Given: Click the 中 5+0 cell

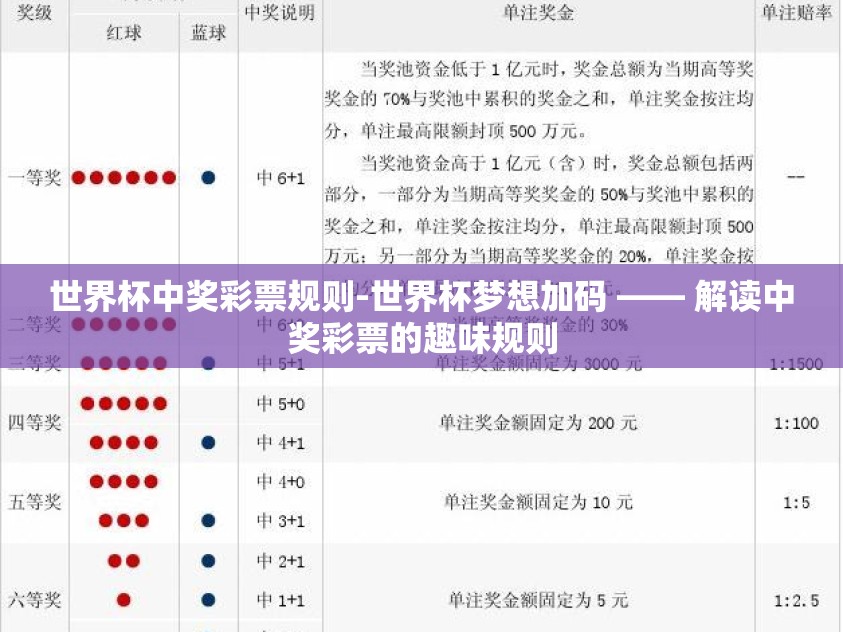Looking at the screenshot, I should pyautogui.click(x=281, y=403).
